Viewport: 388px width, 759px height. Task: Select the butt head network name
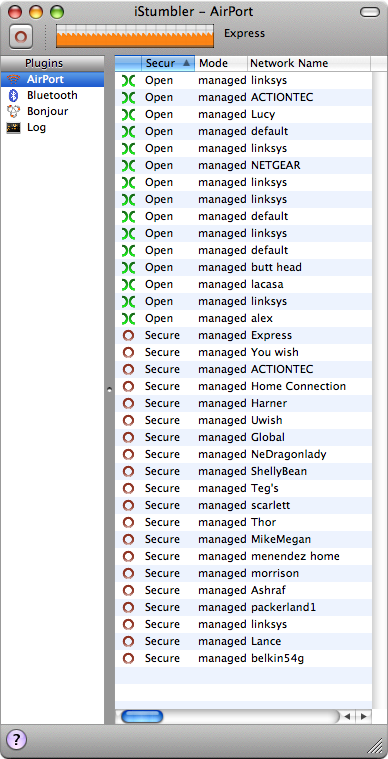[x=276, y=267]
